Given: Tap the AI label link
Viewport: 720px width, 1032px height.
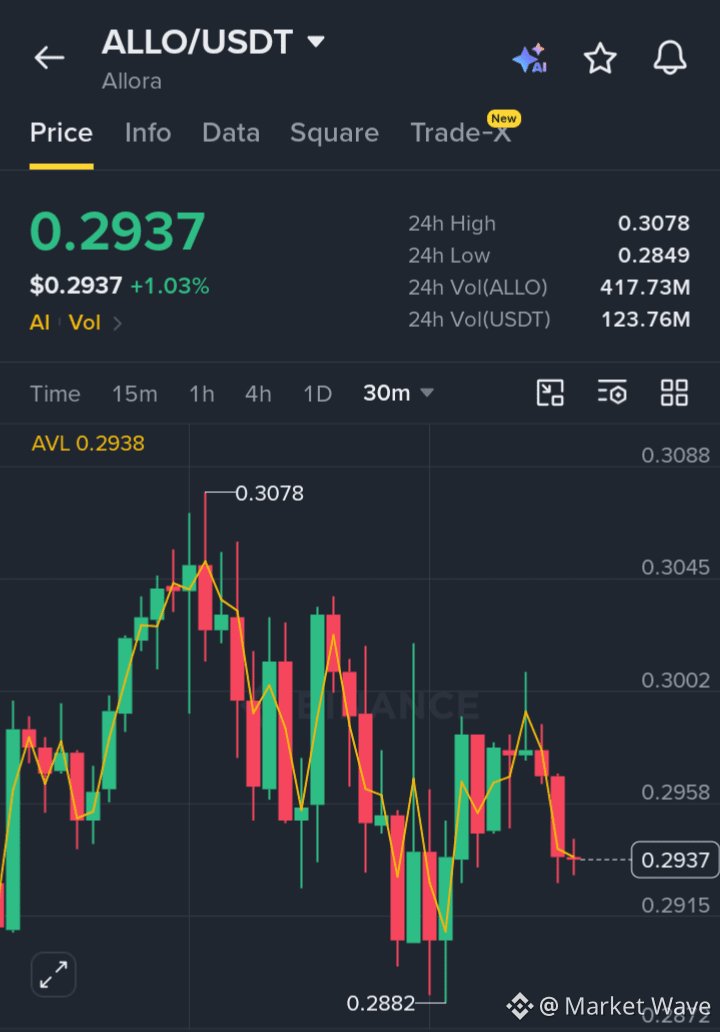Looking at the screenshot, I should pos(39,322).
